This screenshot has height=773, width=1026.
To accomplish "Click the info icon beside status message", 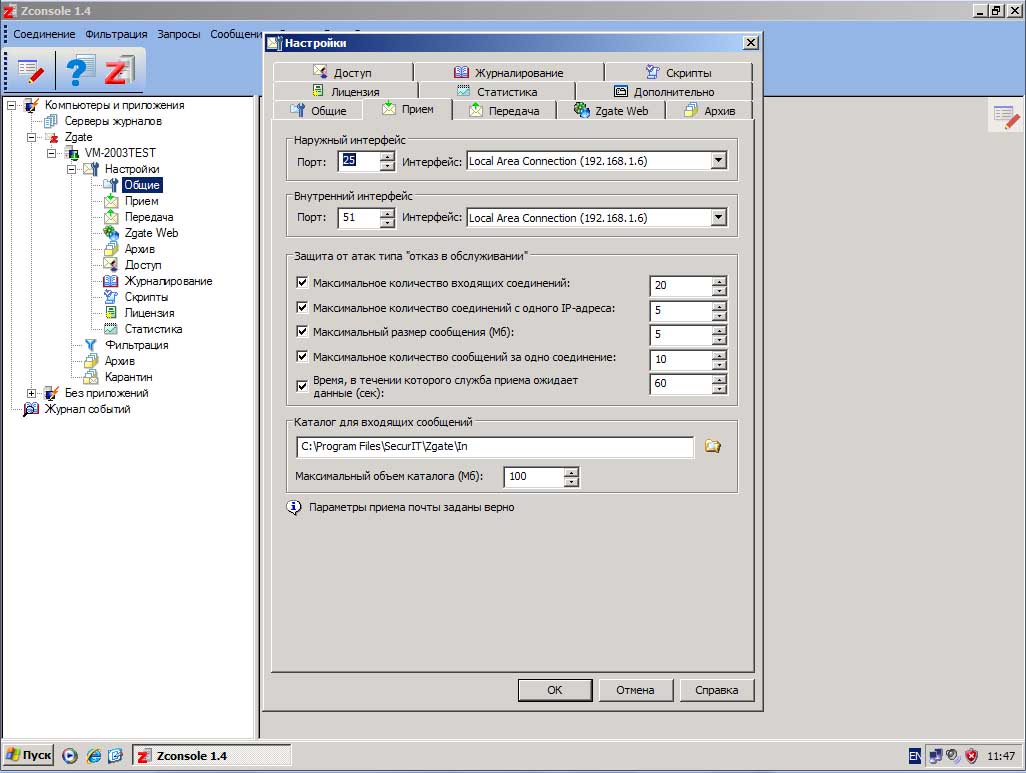I will (294, 507).
